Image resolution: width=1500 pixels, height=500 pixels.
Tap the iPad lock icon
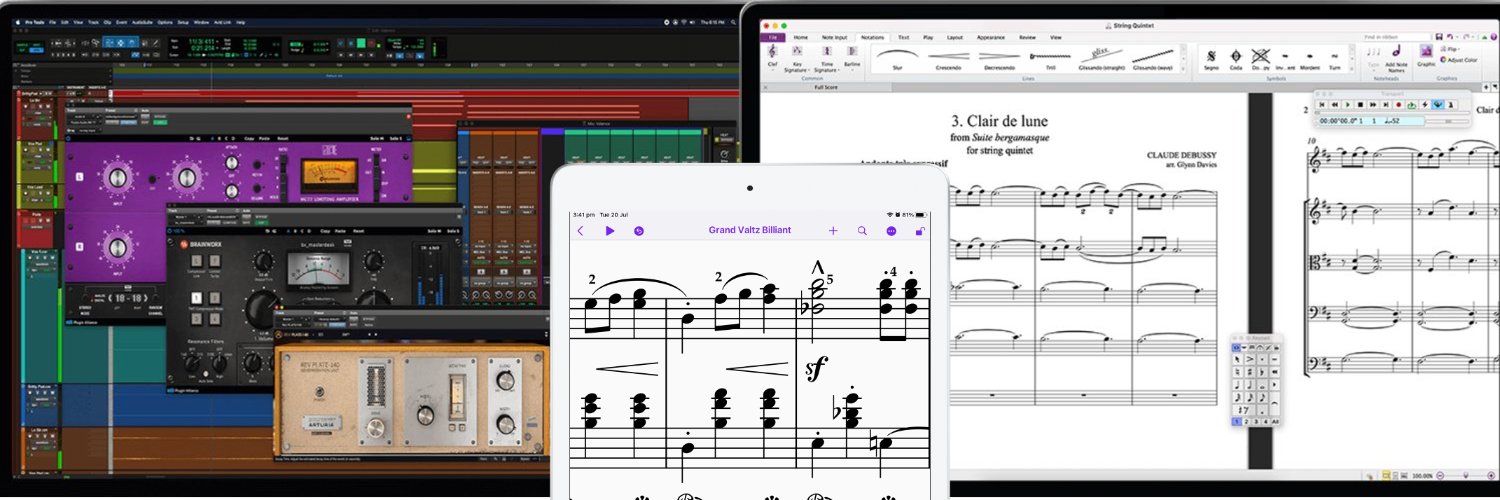(920, 231)
